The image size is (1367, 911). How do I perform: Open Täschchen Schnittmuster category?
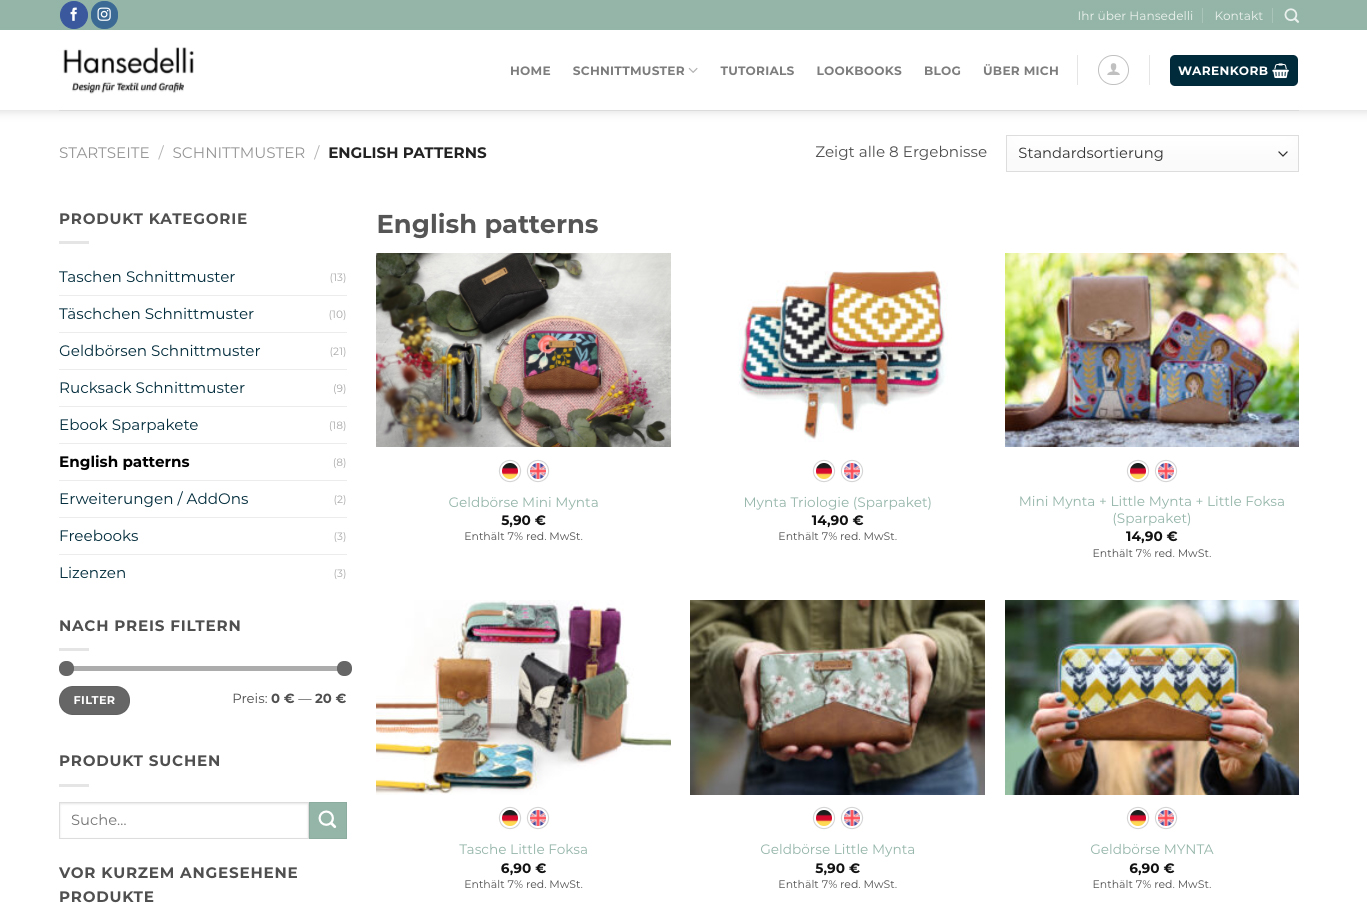[x=156, y=314]
